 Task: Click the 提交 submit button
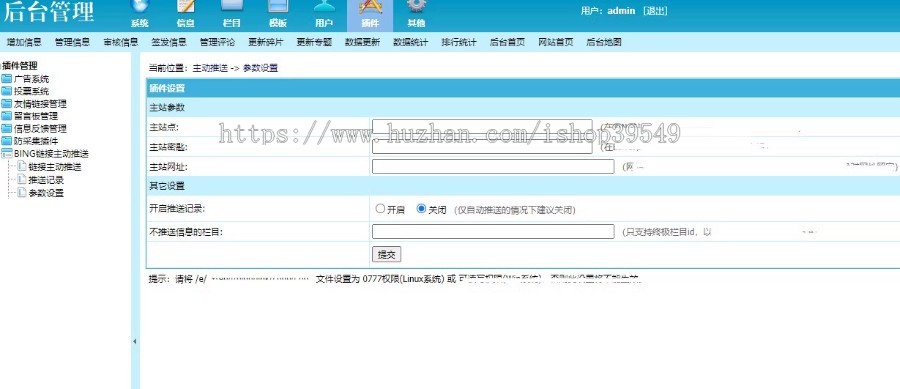pyautogui.click(x=386, y=255)
